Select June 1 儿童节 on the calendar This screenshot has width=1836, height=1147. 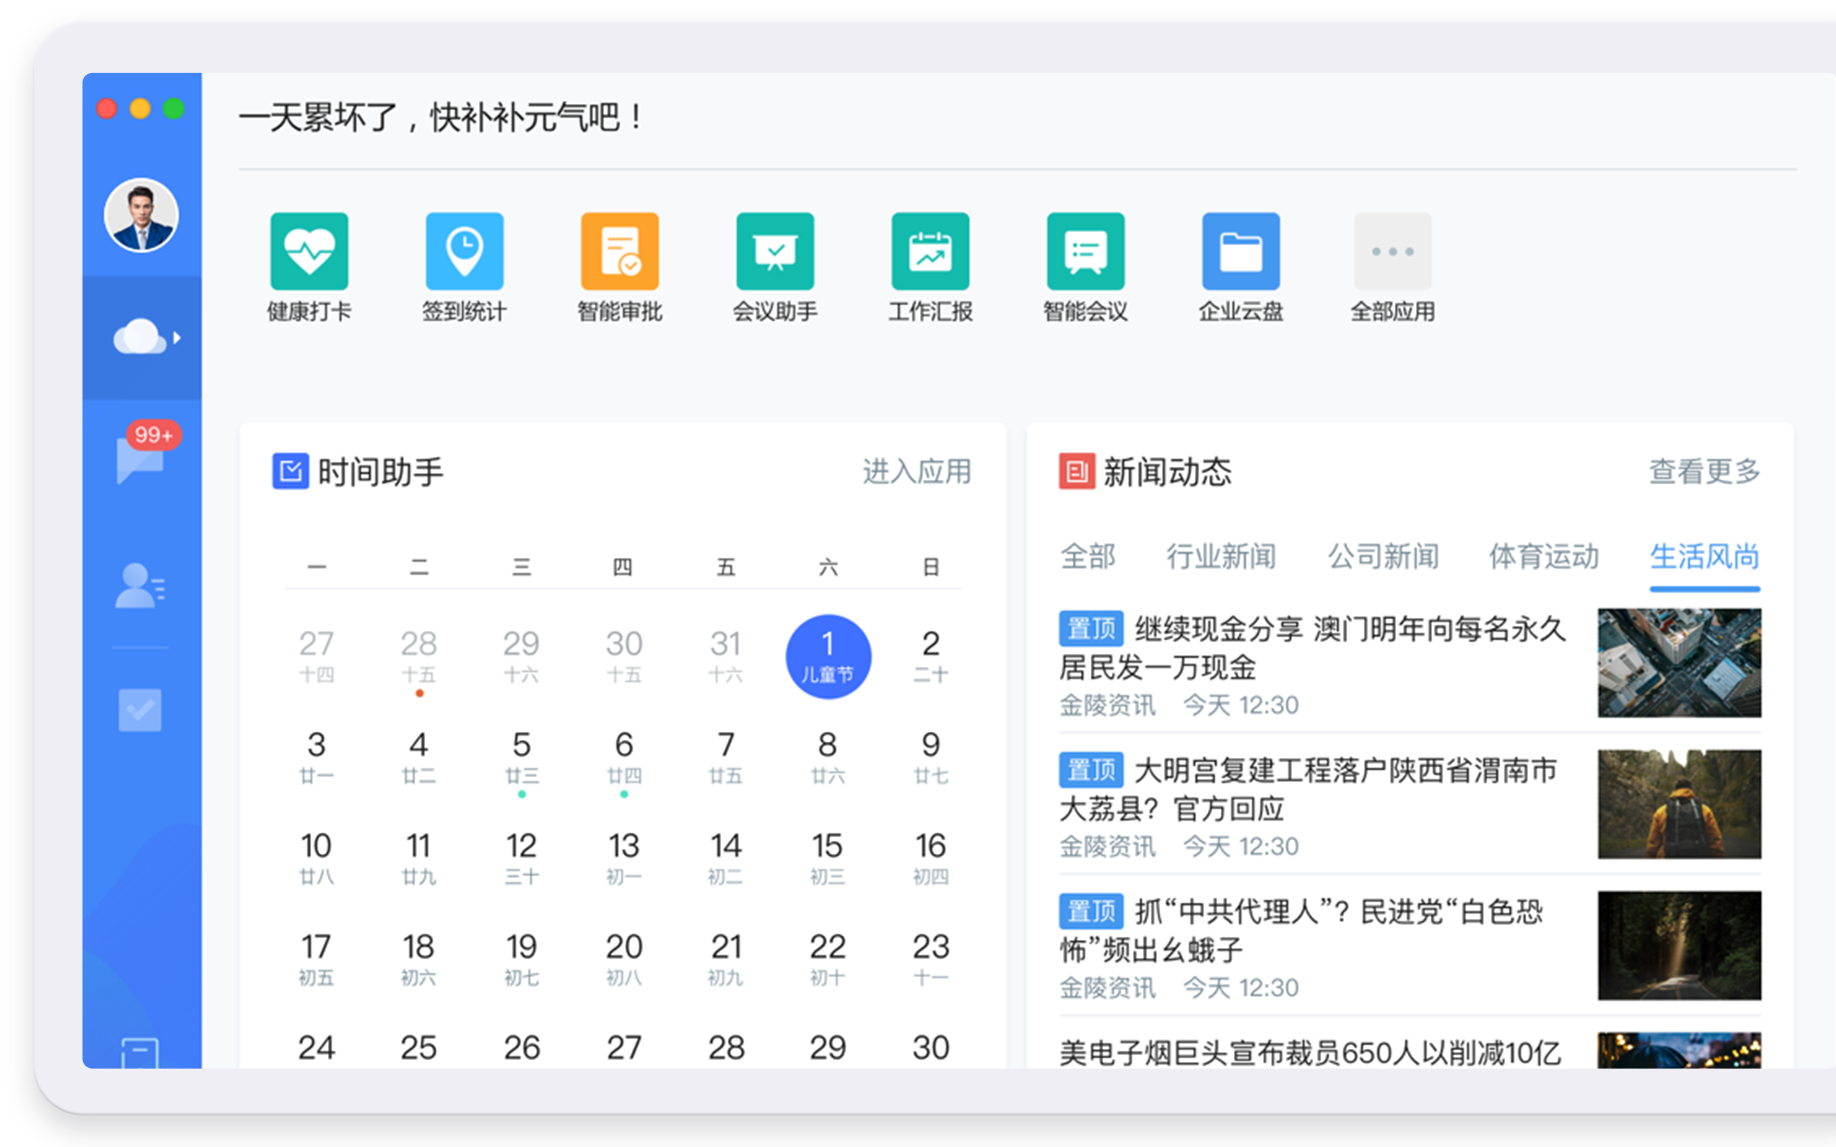(x=828, y=656)
